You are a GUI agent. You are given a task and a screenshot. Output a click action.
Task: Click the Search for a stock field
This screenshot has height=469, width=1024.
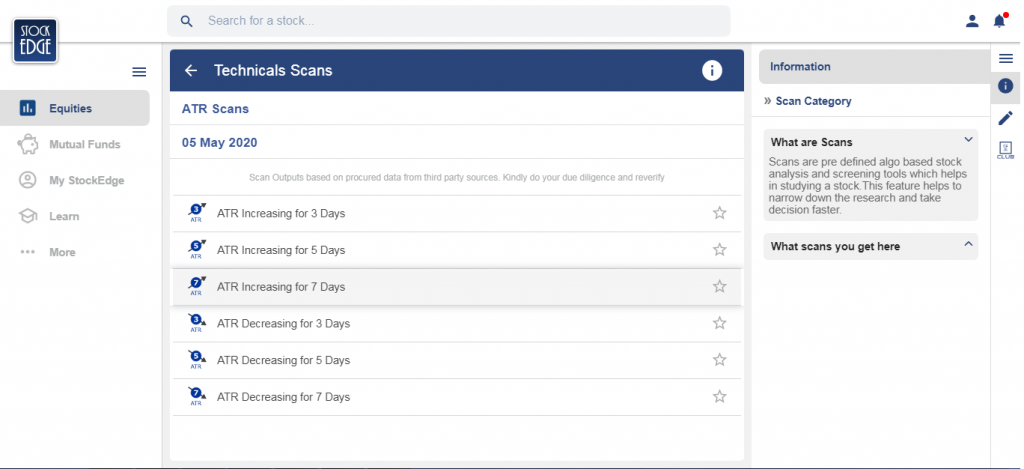449,21
